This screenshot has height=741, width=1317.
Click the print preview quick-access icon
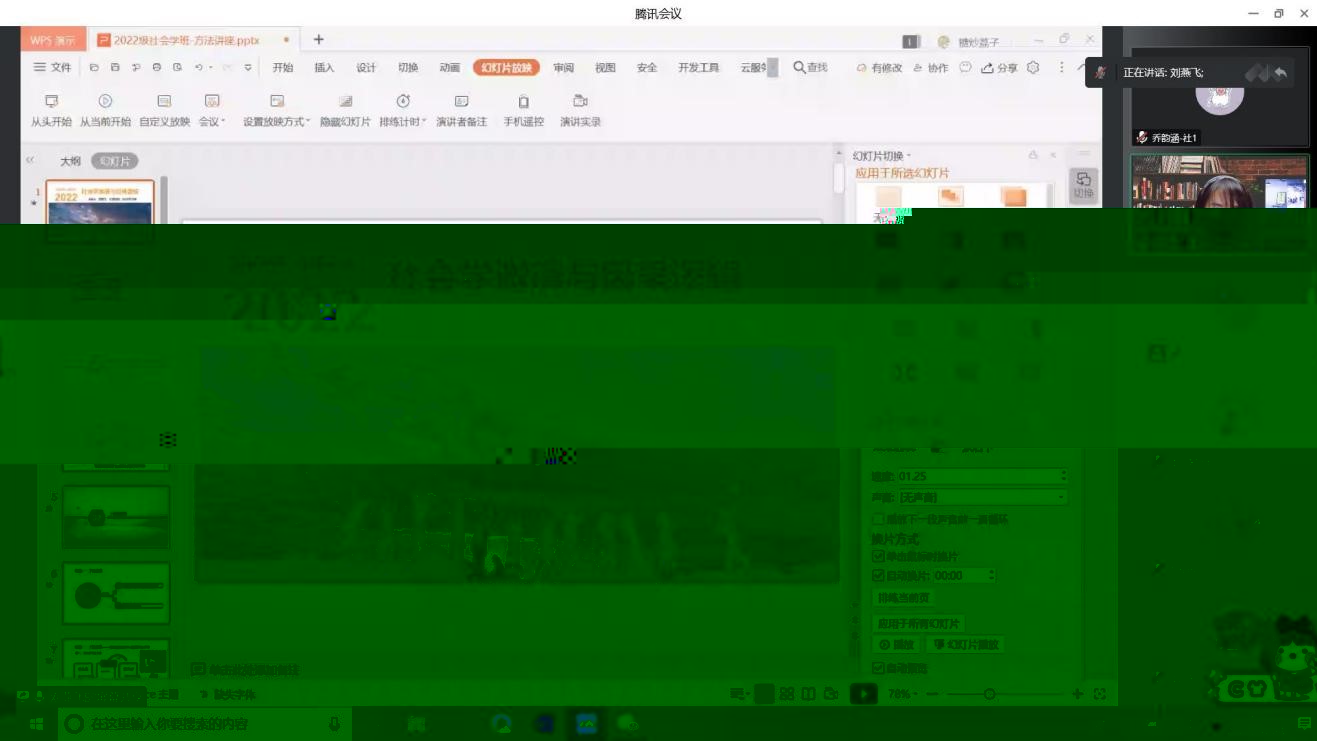point(177,67)
